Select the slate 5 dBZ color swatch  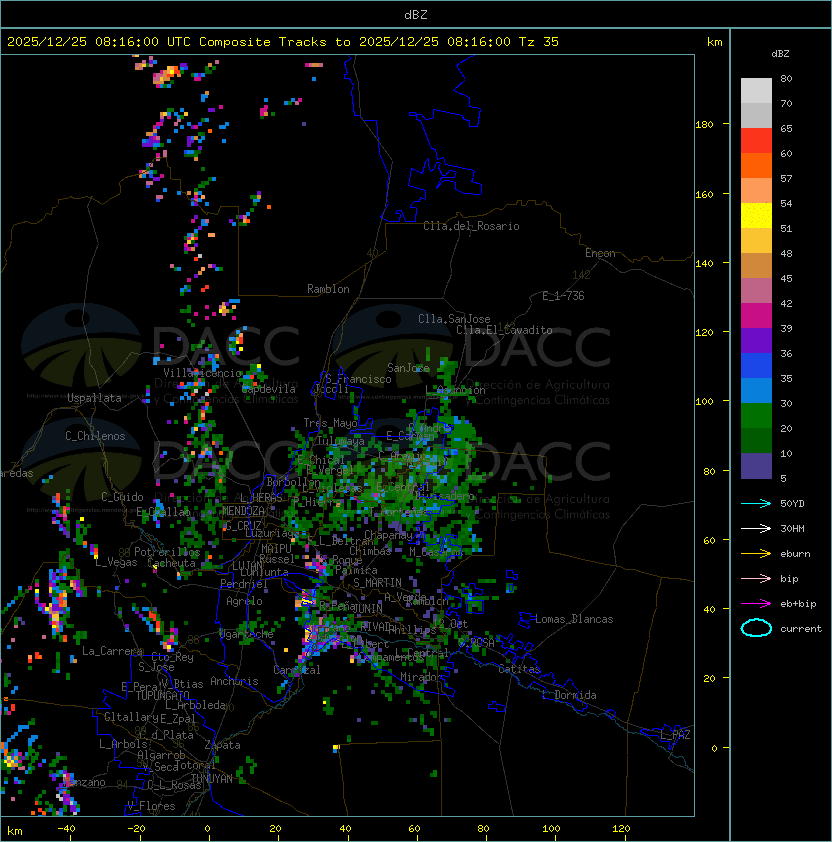[x=756, y=466]
